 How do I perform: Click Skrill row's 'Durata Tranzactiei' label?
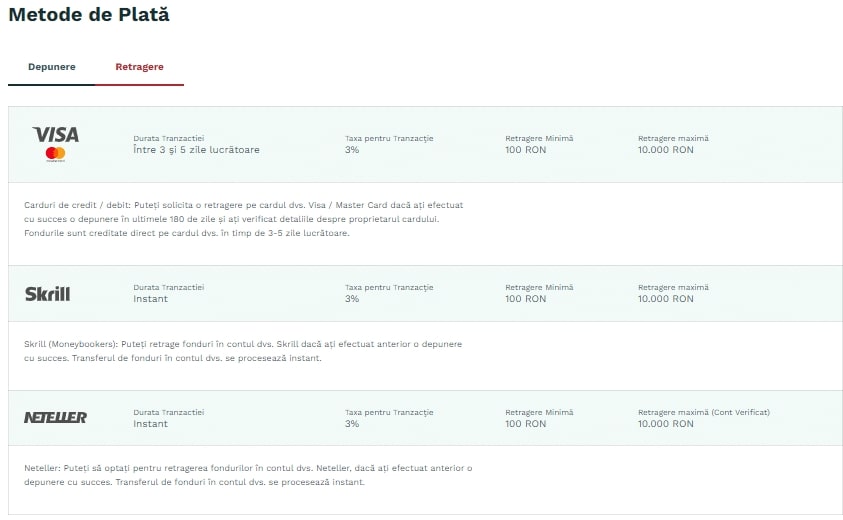(x=169, y=288)
